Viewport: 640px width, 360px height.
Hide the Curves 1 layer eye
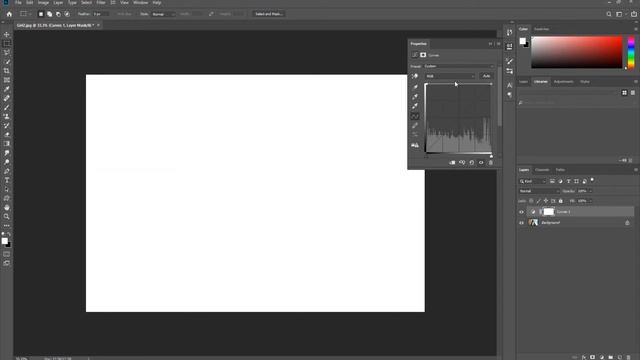521,212
